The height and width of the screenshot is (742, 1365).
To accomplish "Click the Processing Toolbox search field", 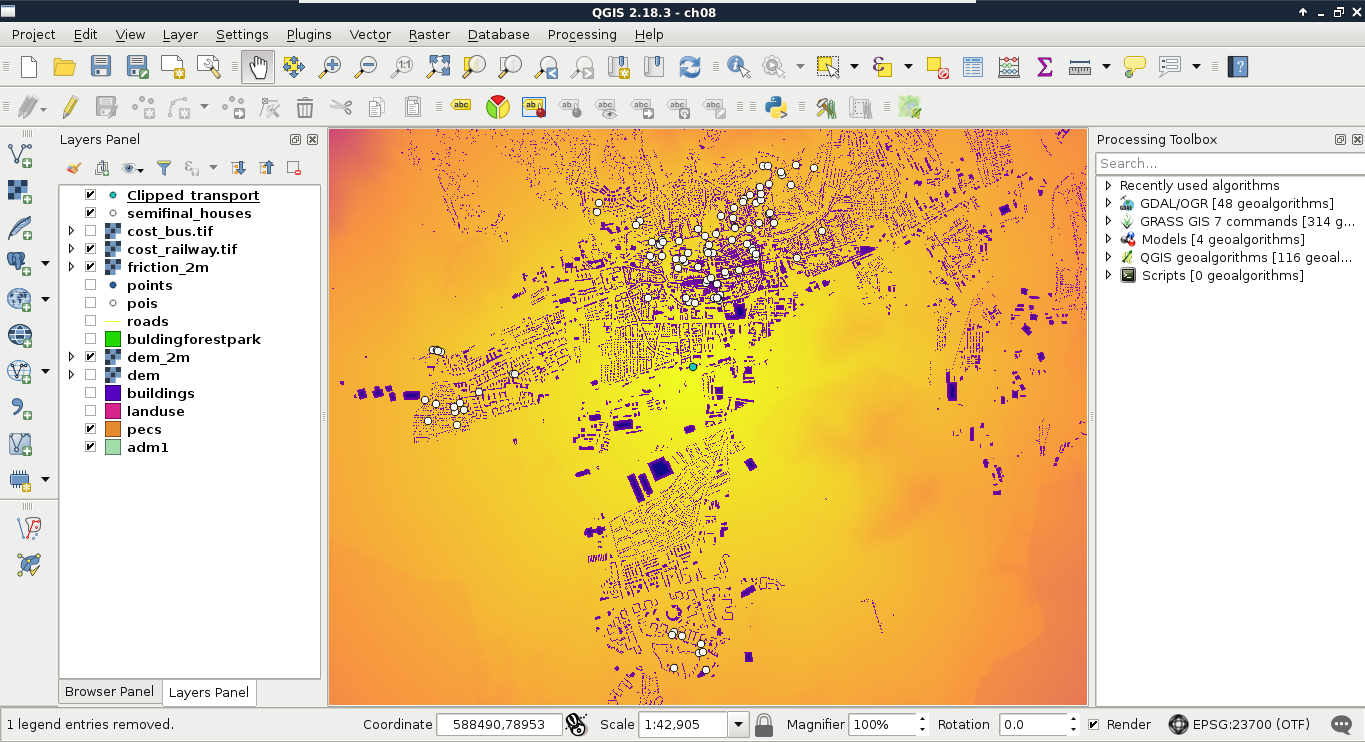I will [x=1229, y=163].
